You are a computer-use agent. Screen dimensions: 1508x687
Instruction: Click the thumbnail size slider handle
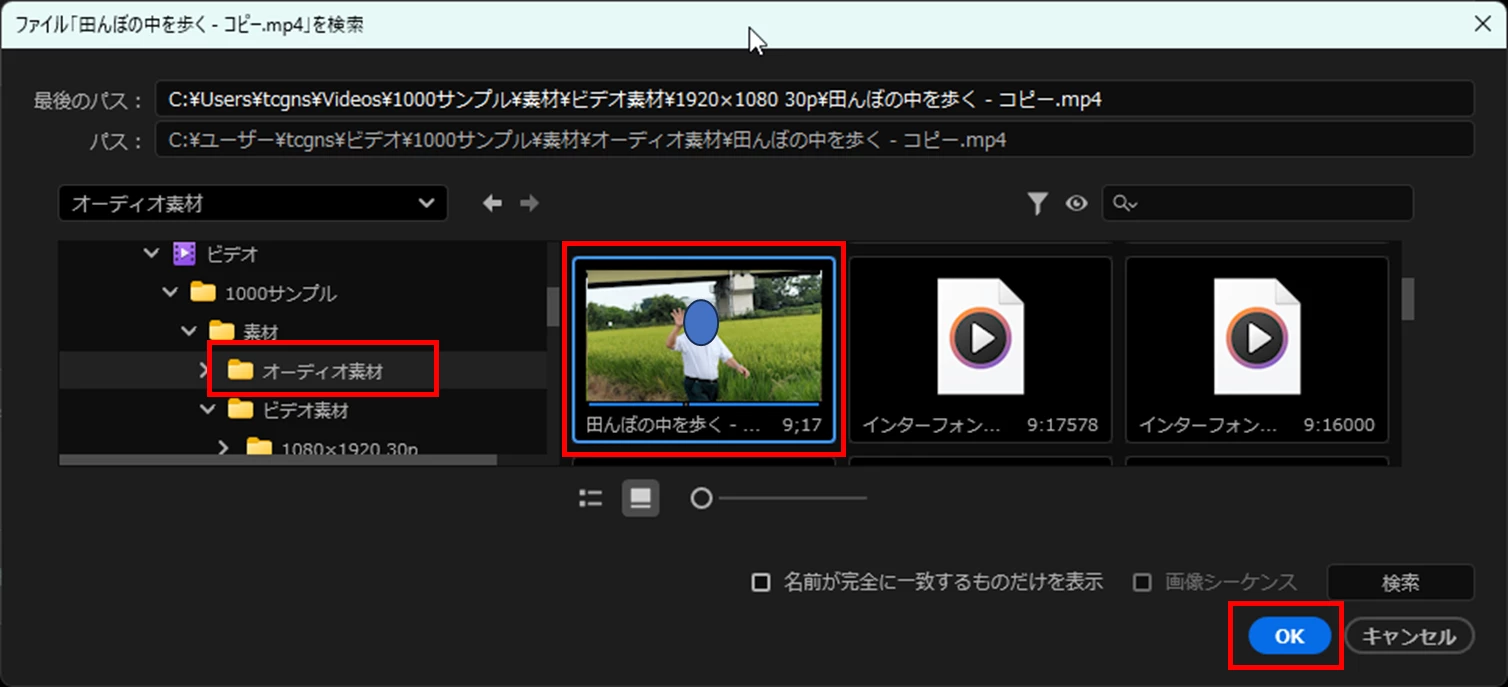click(x=702, y=498)
